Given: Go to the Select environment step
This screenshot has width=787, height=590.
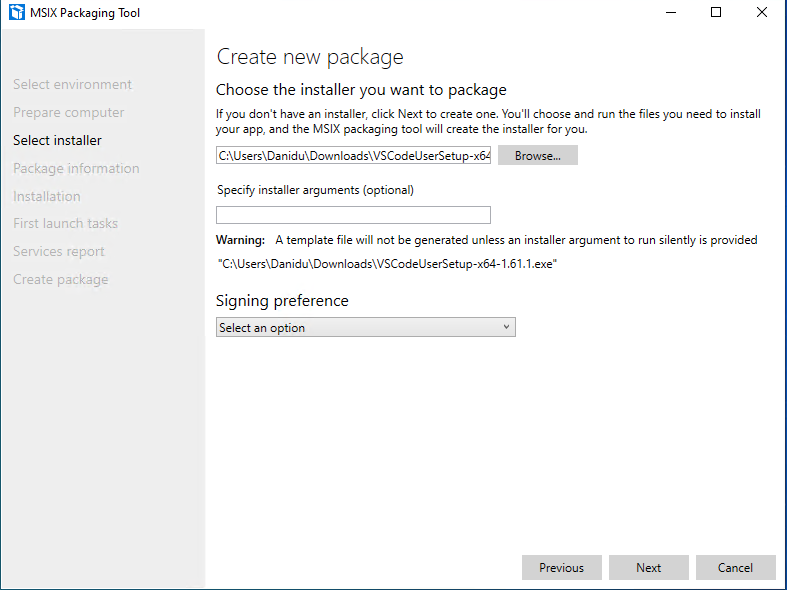Looking at the screenshot, I should click(72, 84).
